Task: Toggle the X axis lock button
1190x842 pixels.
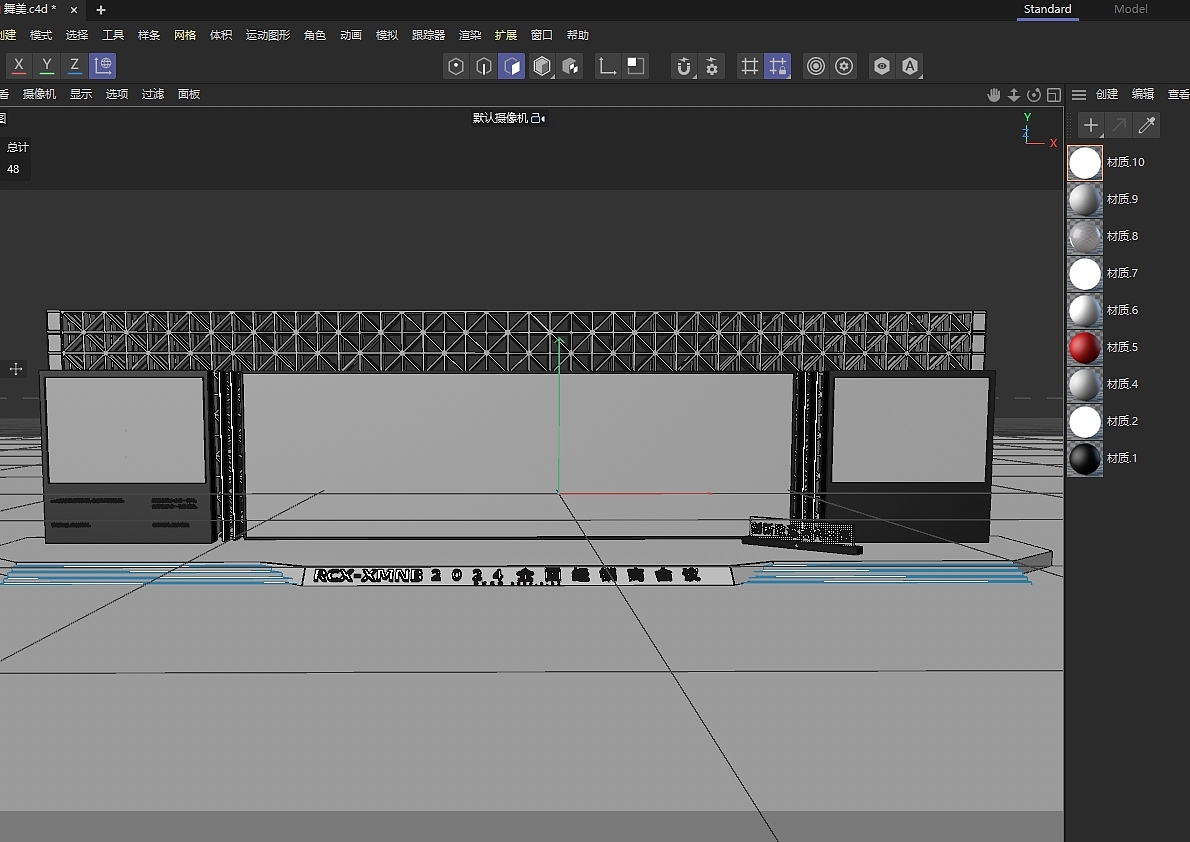Action: pyautogui.click(x=18, y=66)
